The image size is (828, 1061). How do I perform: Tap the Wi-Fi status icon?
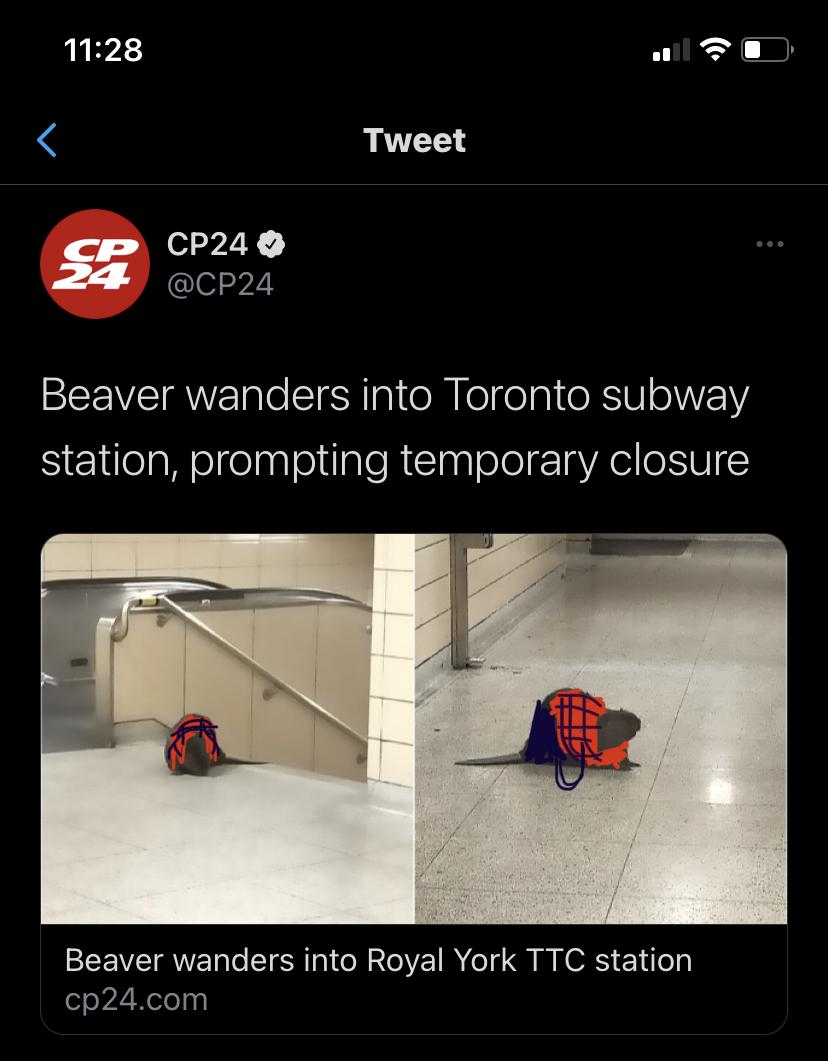(715, 49)
